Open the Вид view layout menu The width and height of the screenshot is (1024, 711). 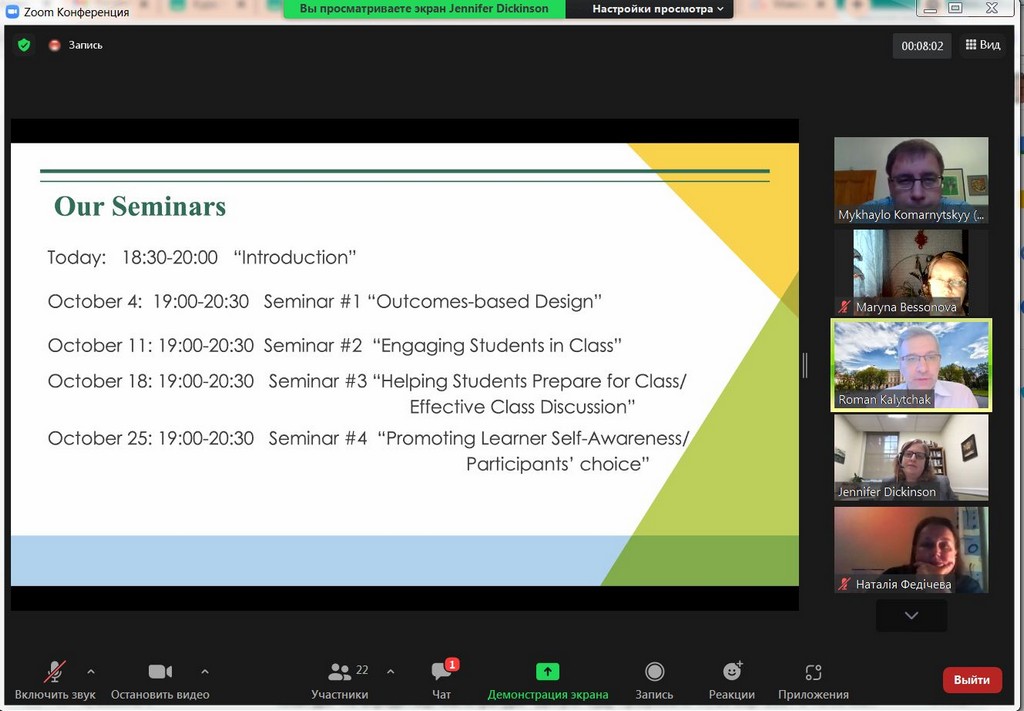click(x=982, y=45)
